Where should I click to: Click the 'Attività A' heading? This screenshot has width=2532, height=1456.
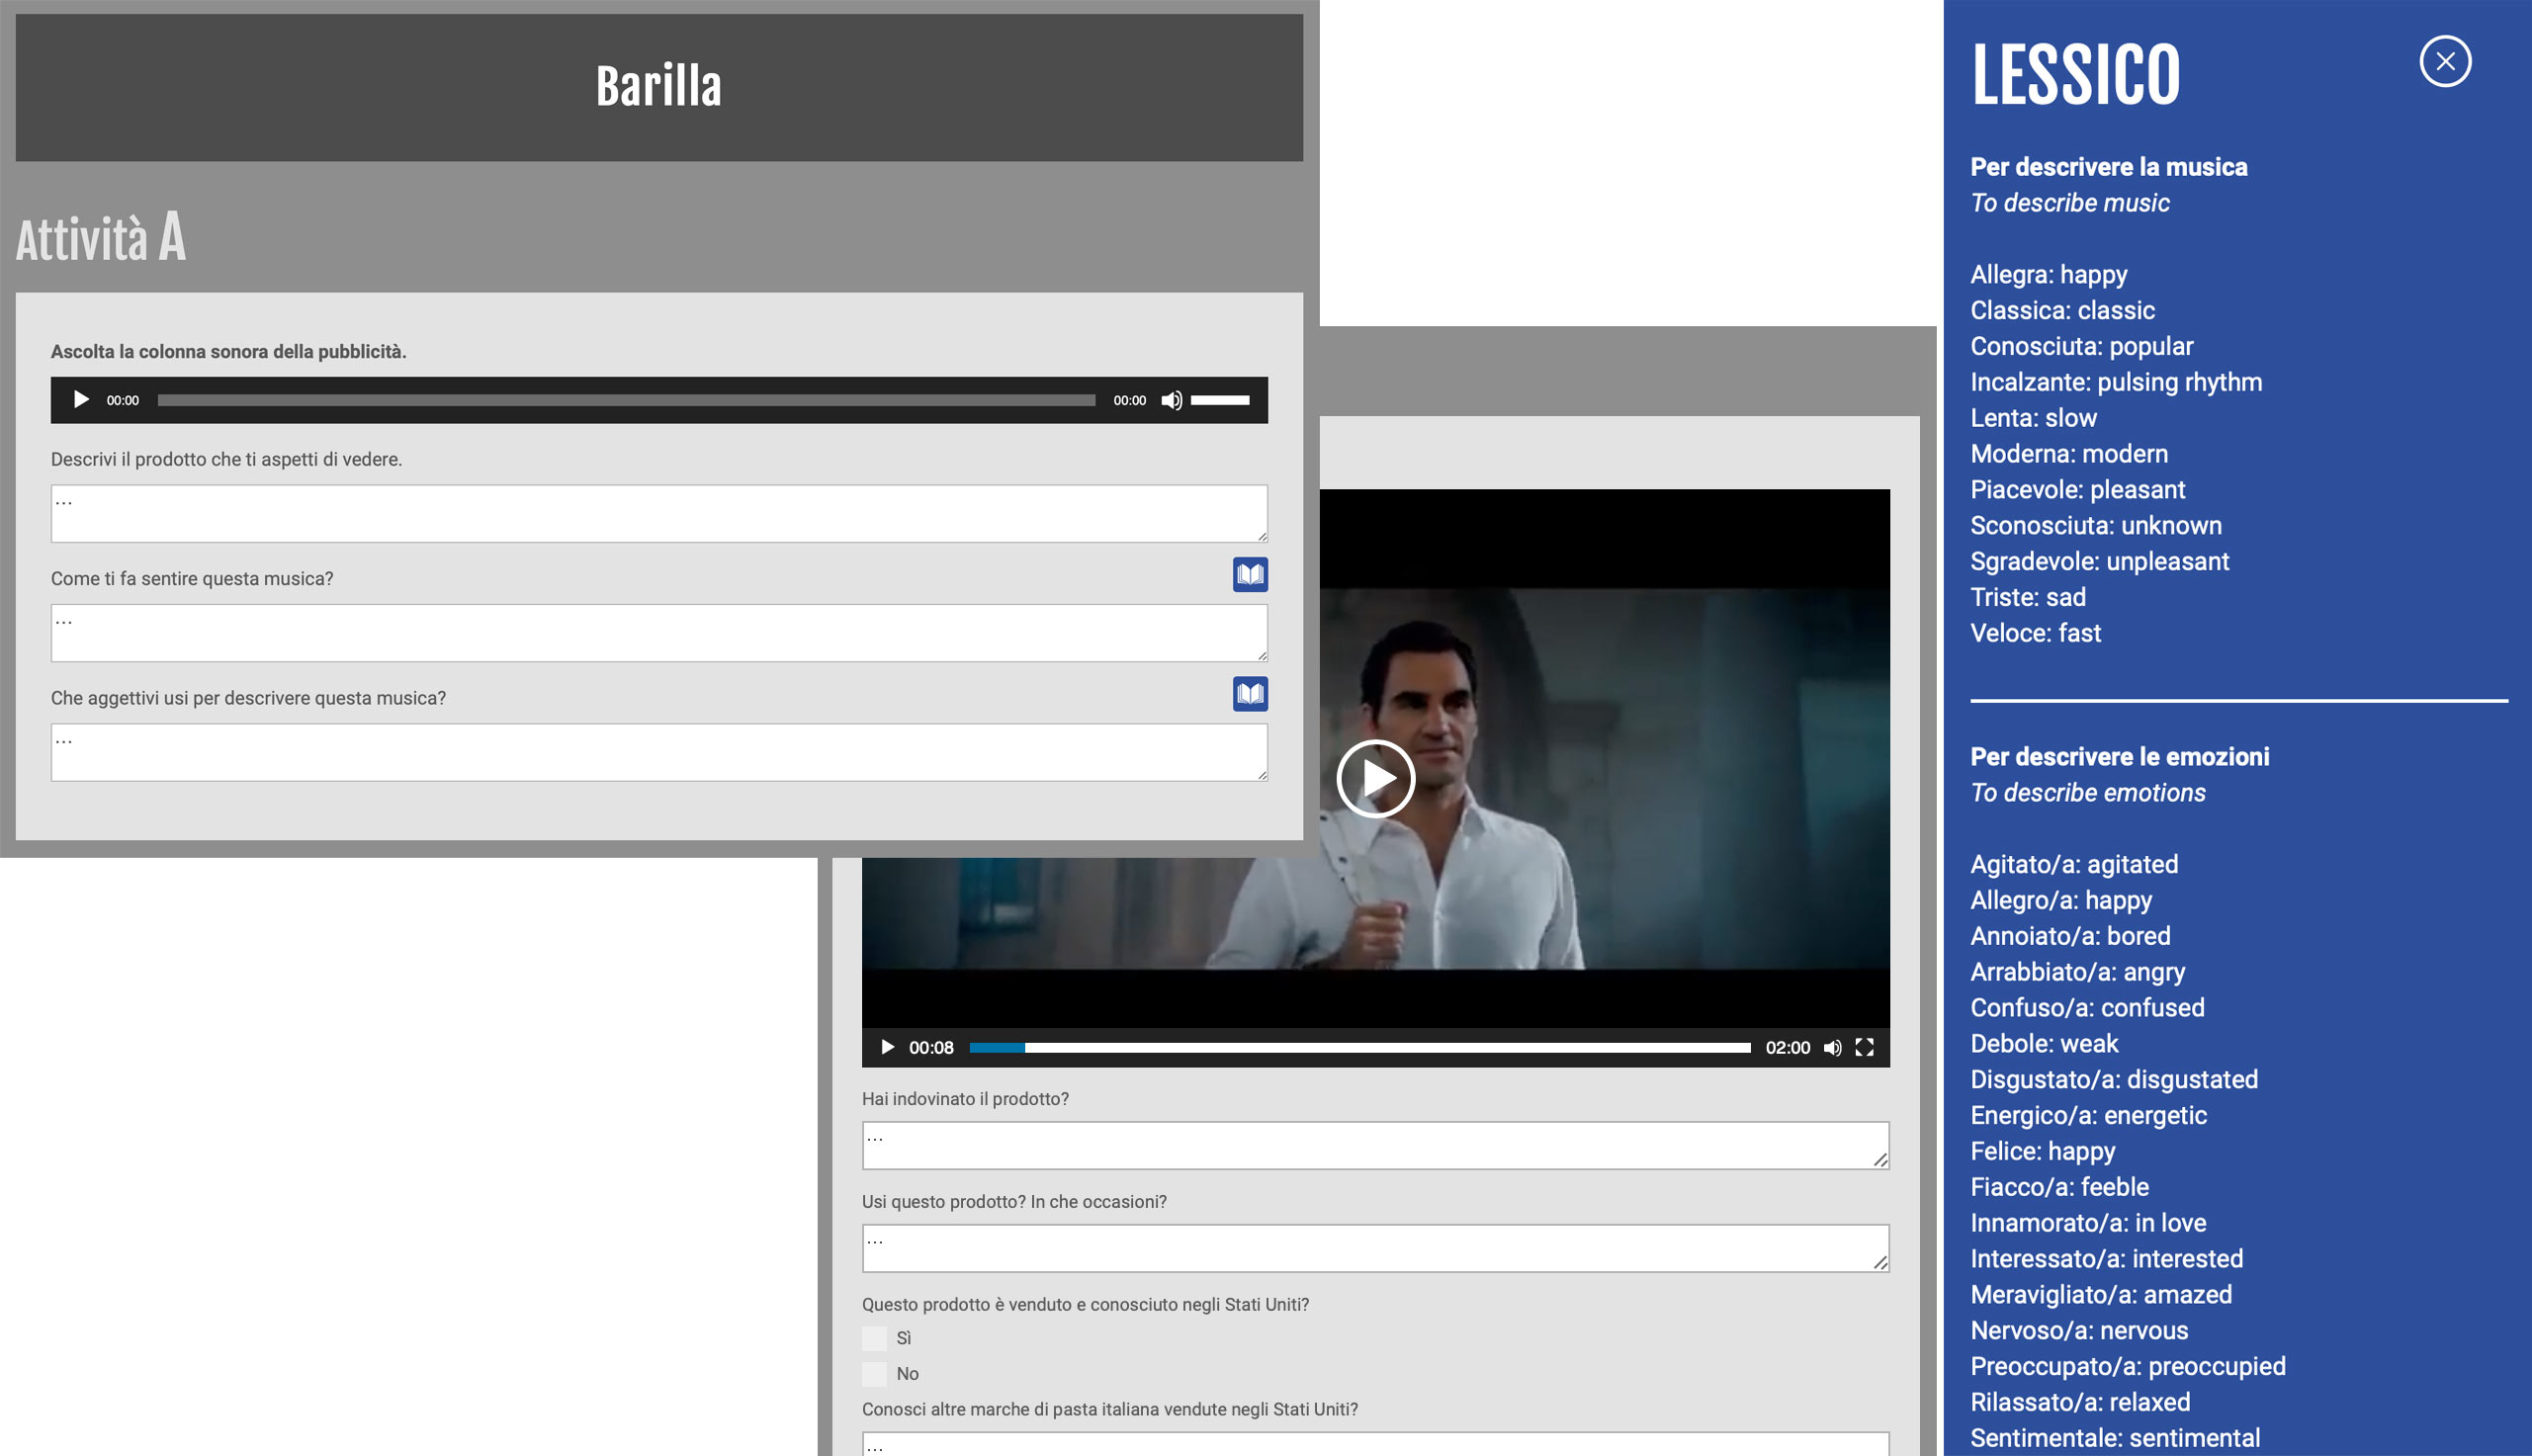(x=101, y=237)
